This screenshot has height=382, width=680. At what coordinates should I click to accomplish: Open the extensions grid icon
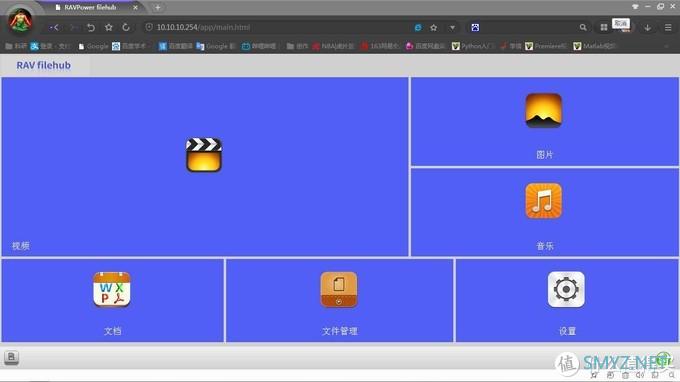click(603, 27)
